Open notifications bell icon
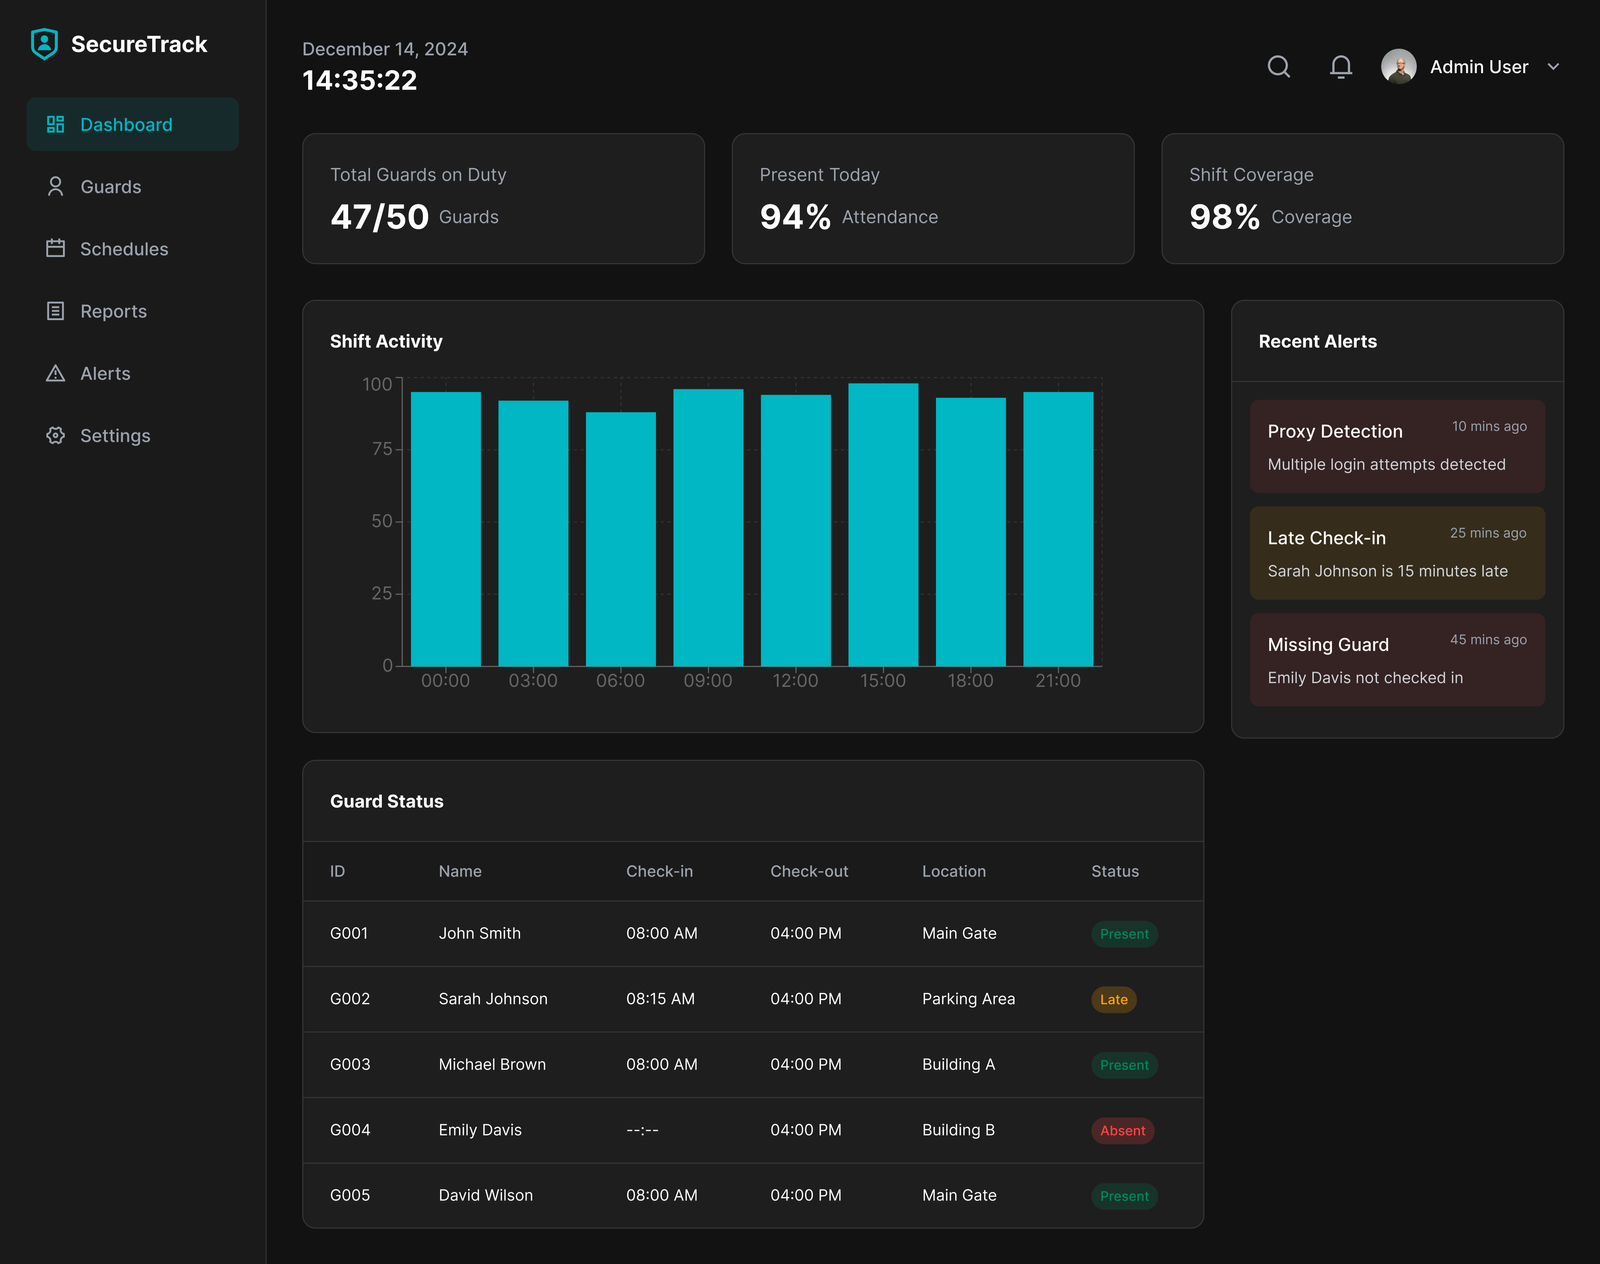This screenshot has height=1264, width=1600. pos(1340,67)
